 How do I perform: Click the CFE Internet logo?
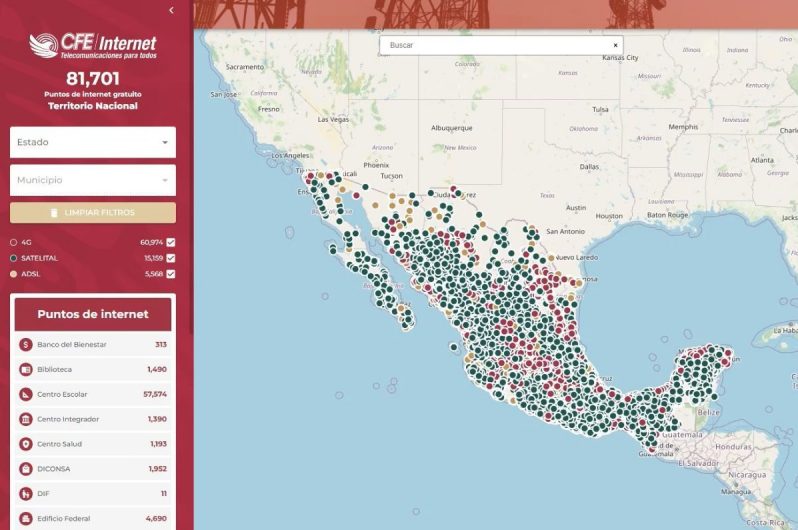point(93,46)
